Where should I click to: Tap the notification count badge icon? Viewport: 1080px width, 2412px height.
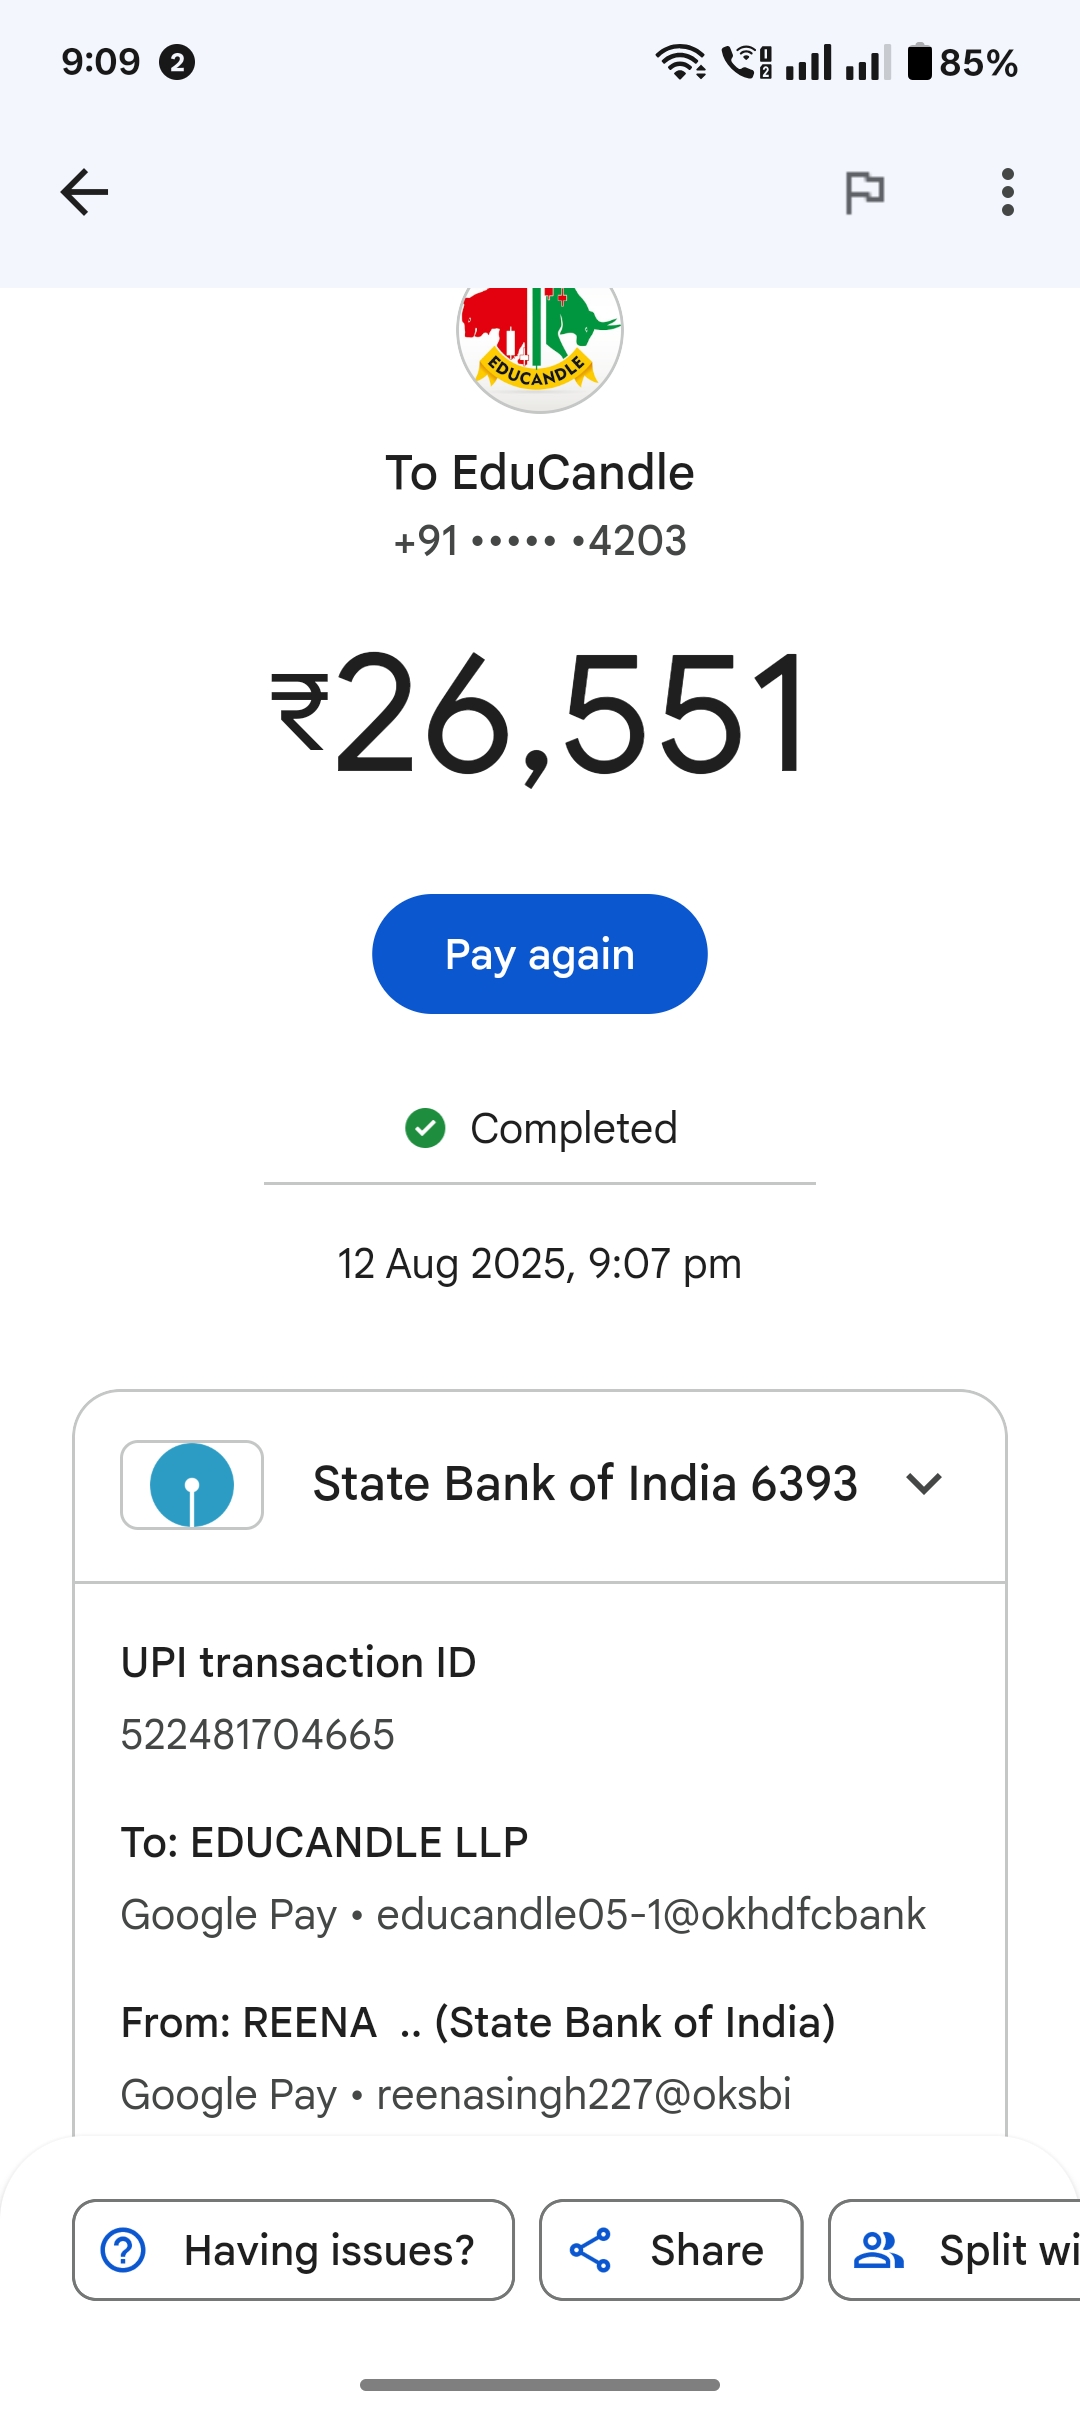tap(177, 63)
